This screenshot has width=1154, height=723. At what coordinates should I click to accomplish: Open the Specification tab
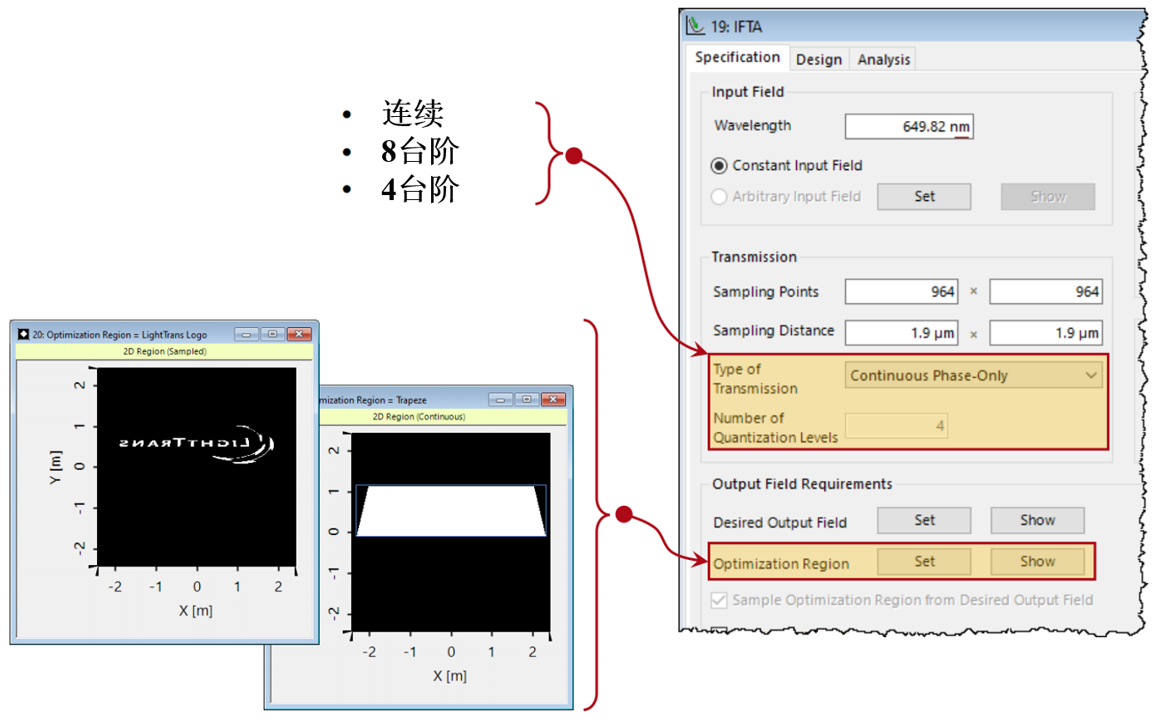point(737,58)
